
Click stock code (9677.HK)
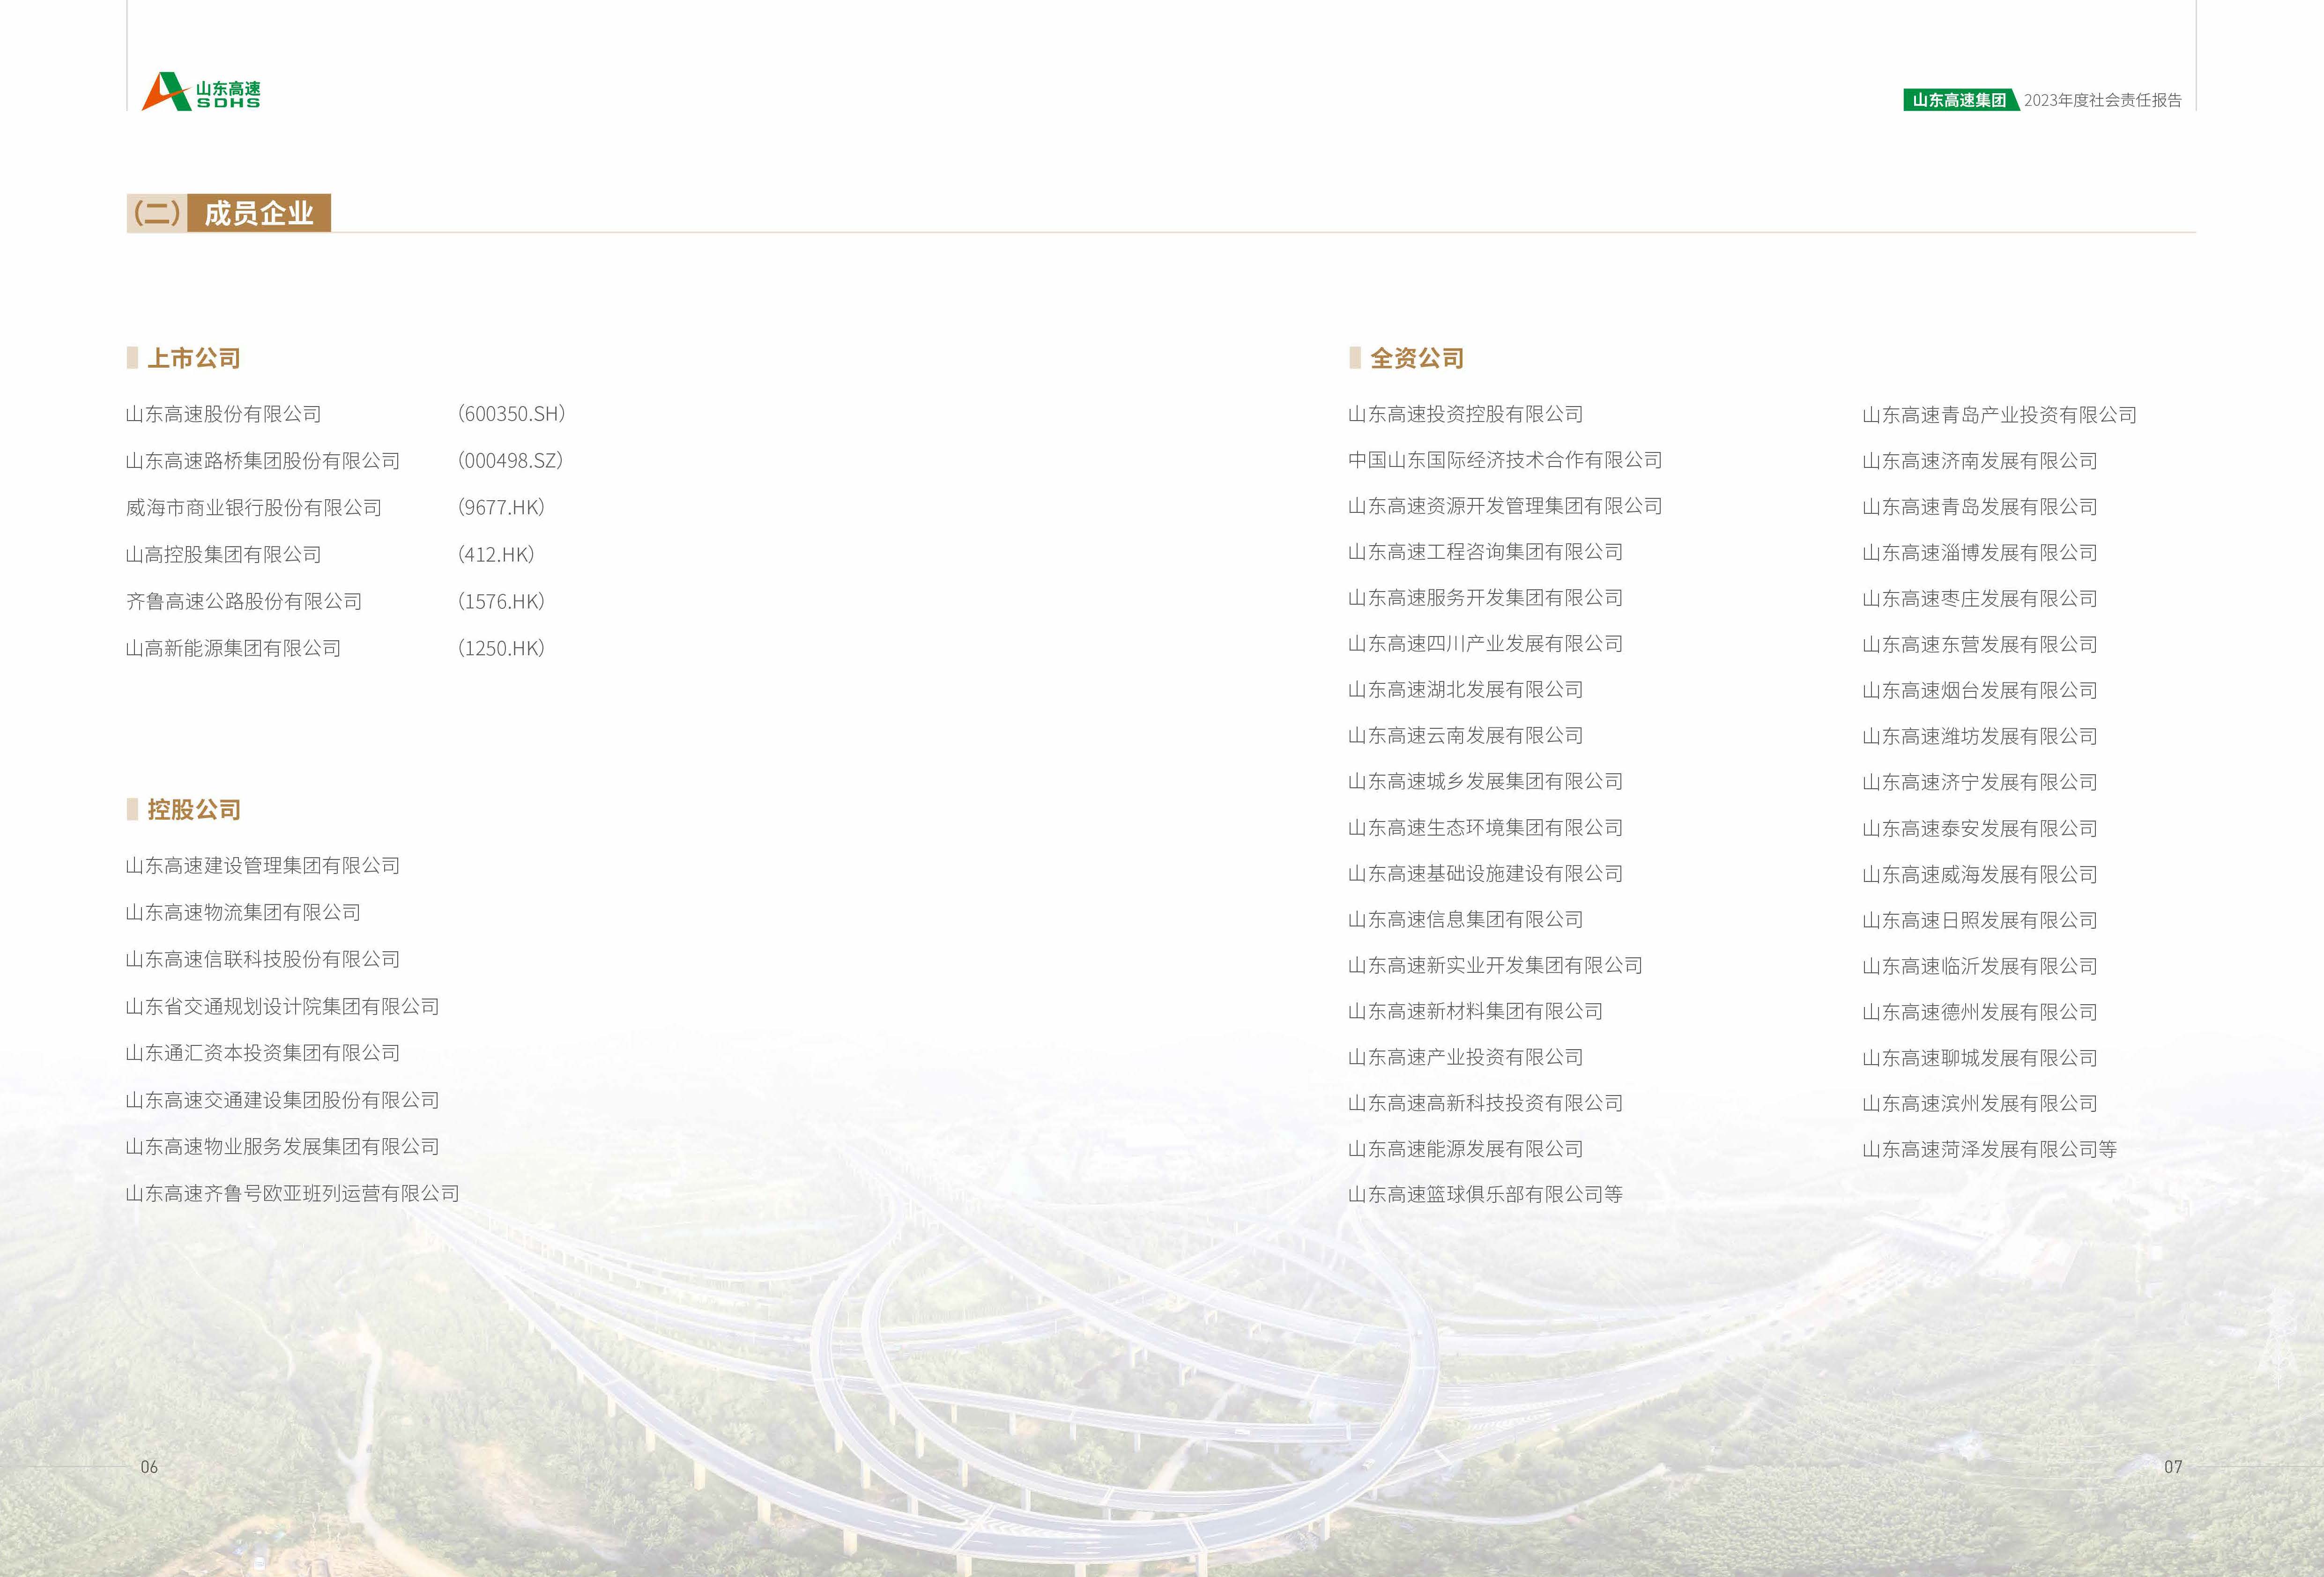point(502,508)
